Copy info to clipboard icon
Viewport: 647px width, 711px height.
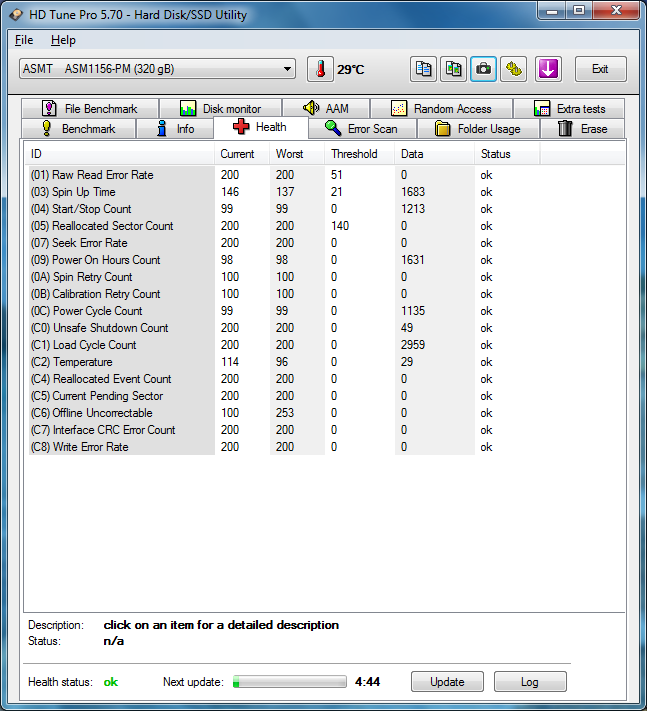tap(423, 69)
